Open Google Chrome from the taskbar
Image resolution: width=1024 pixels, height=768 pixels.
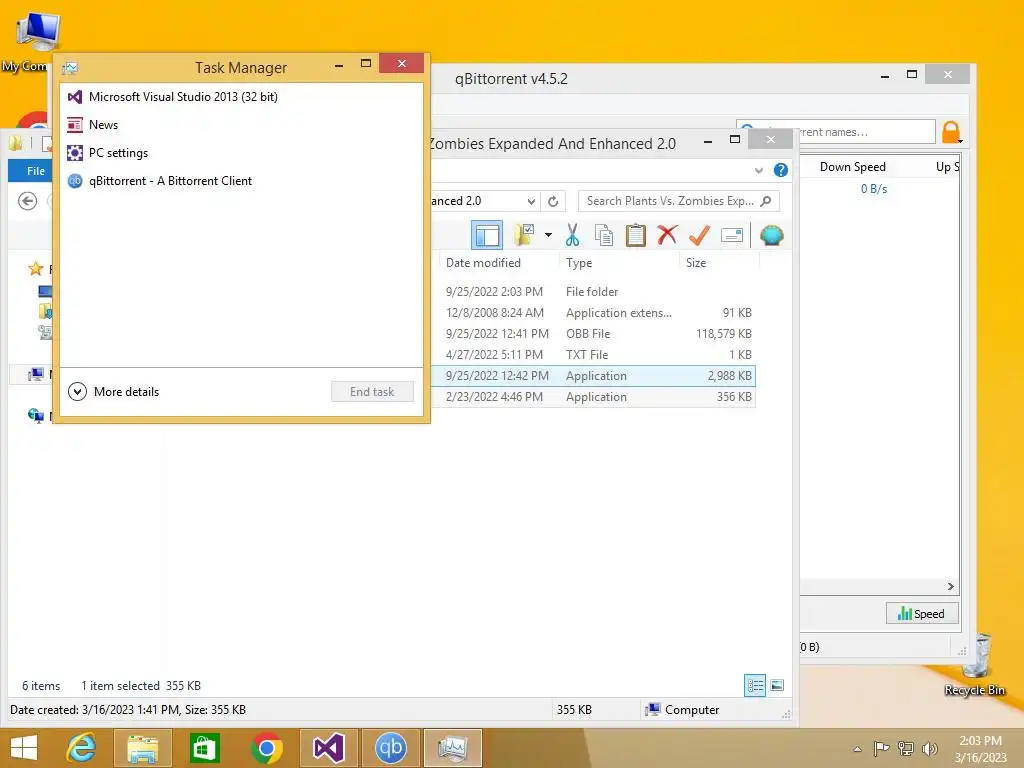266,748
